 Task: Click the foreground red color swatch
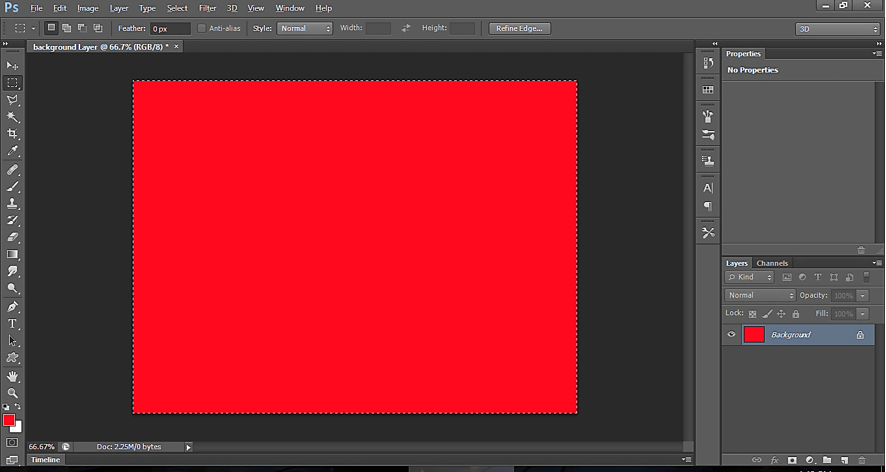click(8, 420)
